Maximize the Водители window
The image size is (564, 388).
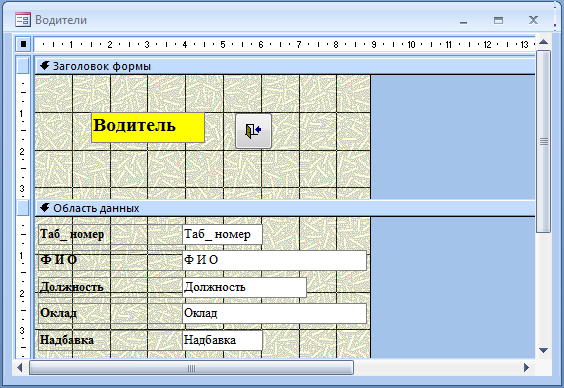coord(498,20)
